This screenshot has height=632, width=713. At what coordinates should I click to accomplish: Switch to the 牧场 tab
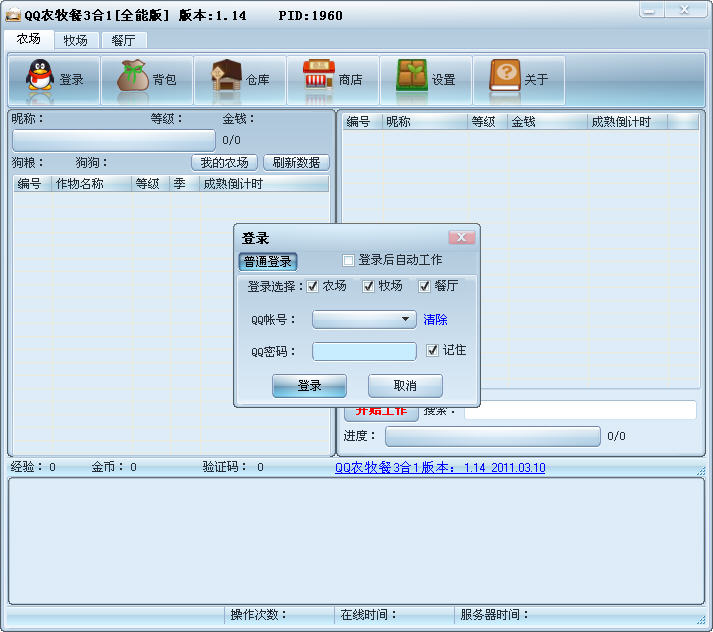click(76, 40)
